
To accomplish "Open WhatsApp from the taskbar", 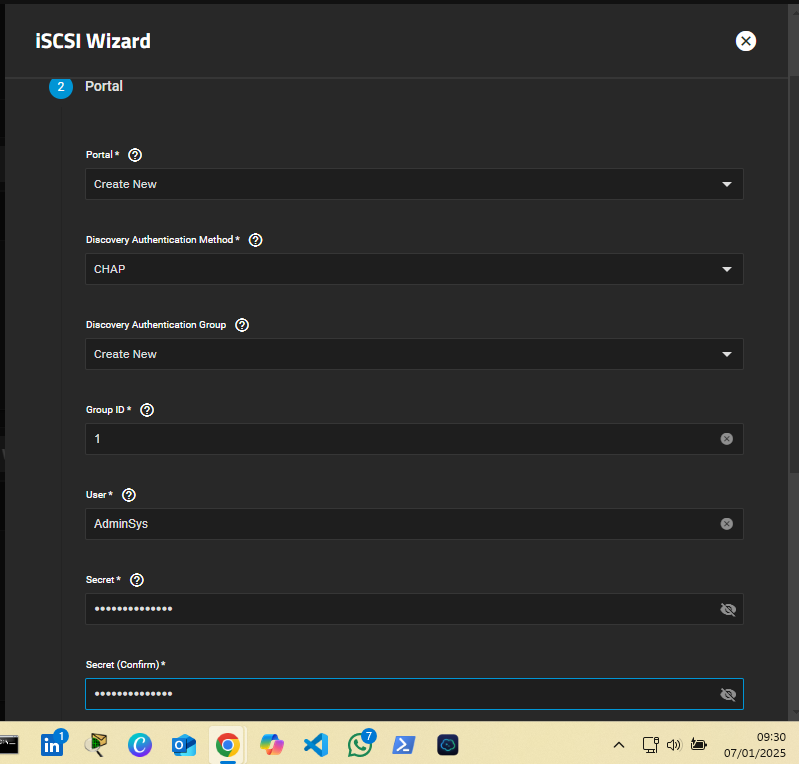I will 360,745.
